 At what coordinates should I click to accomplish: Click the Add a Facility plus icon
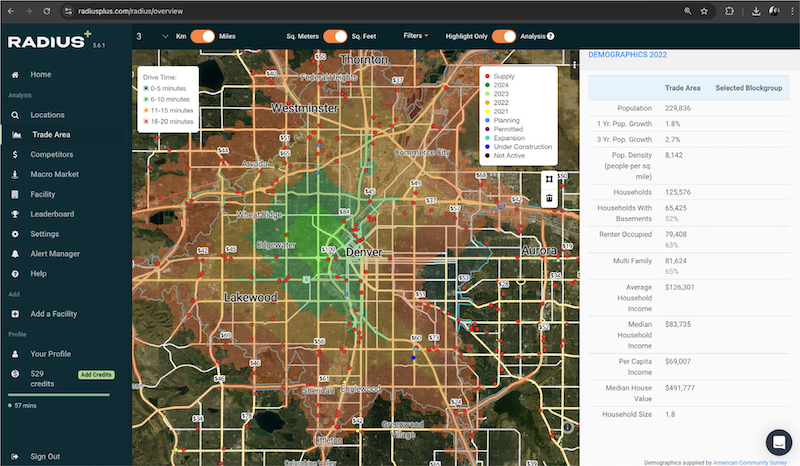tap(16, 314)
